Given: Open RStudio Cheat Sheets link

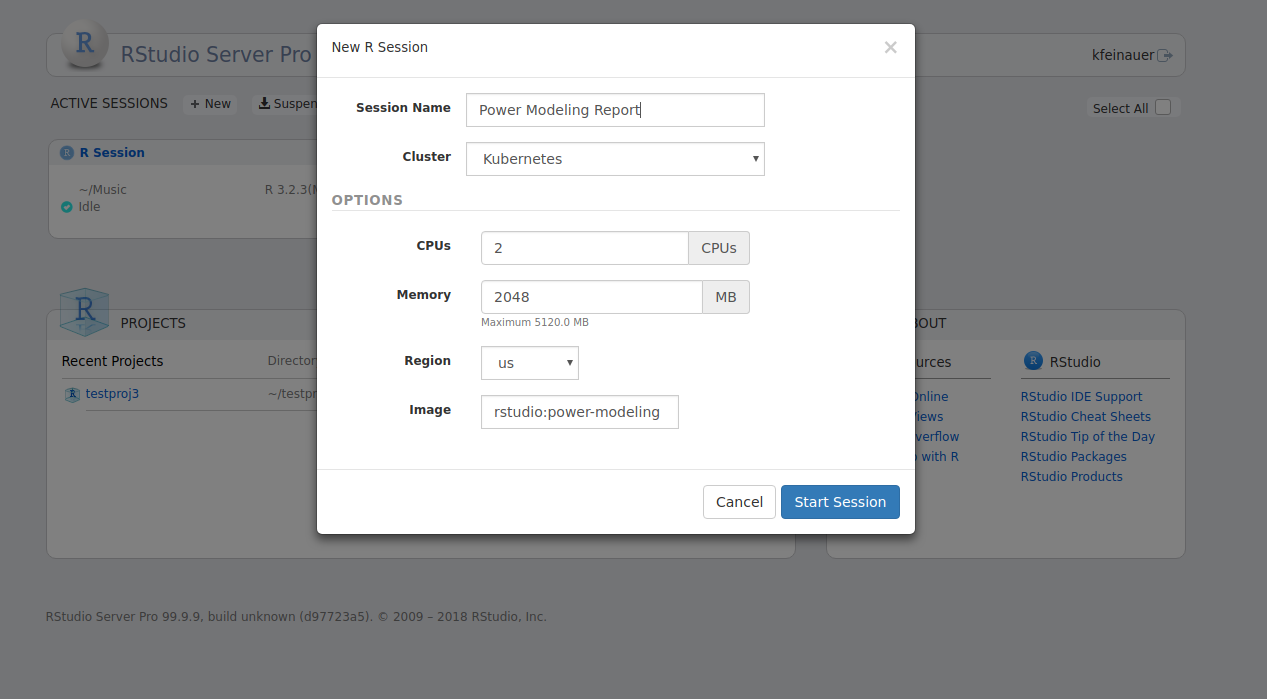Looking at the screenshot, I should pyautogui.click(x=1085, y=417).
